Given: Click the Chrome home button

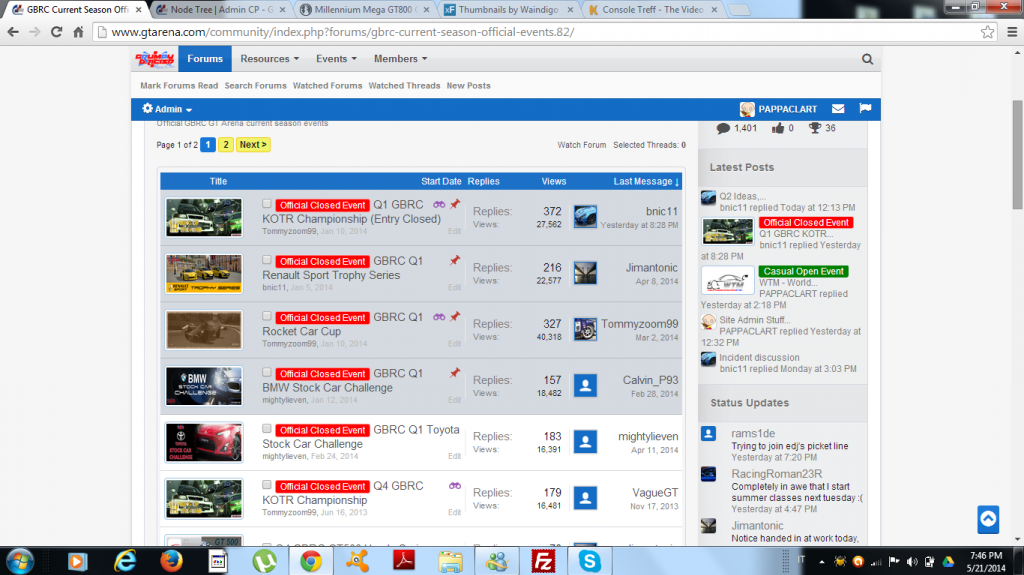Looking at the screenshot, I should pos(78,32).
